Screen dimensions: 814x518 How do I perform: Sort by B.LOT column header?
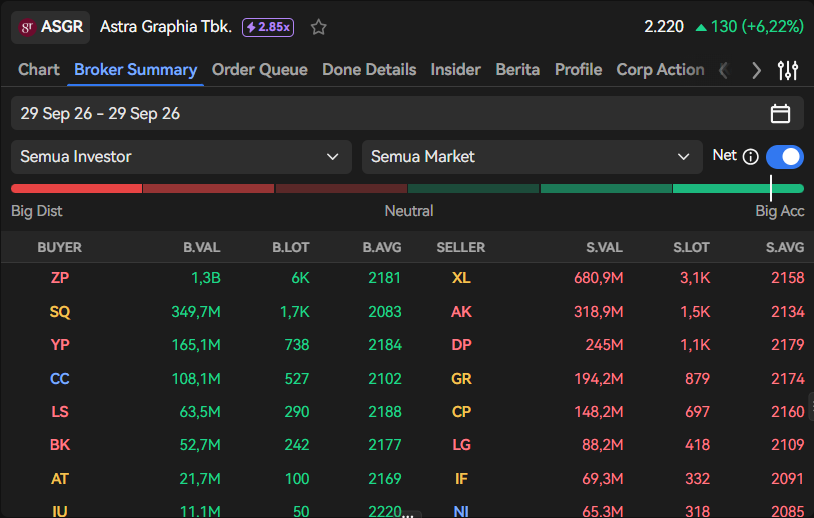291,248
